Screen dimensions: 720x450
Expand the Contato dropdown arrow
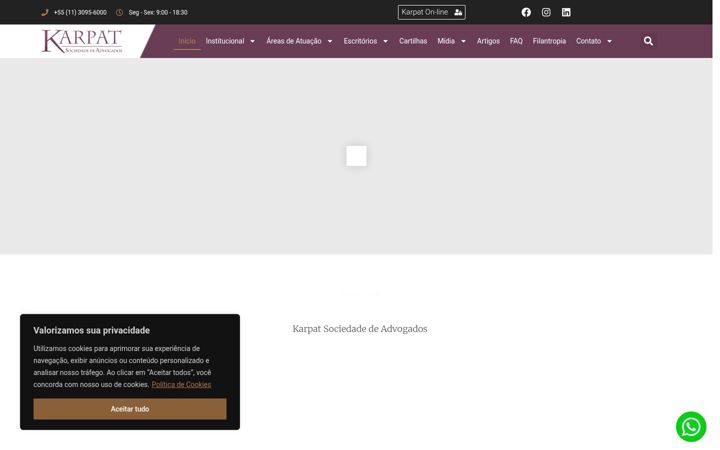pos(609,41)
